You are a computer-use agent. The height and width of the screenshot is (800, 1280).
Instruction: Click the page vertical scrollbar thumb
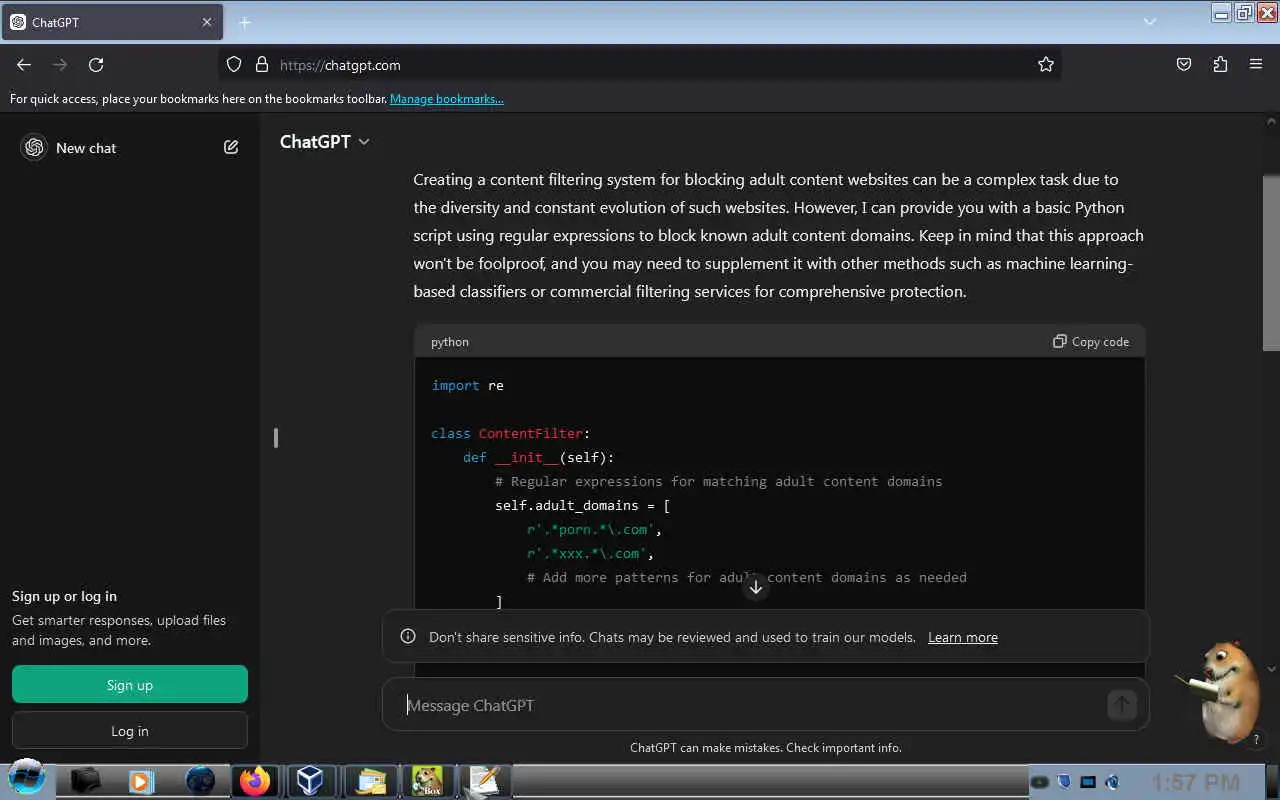point(1271,263)
